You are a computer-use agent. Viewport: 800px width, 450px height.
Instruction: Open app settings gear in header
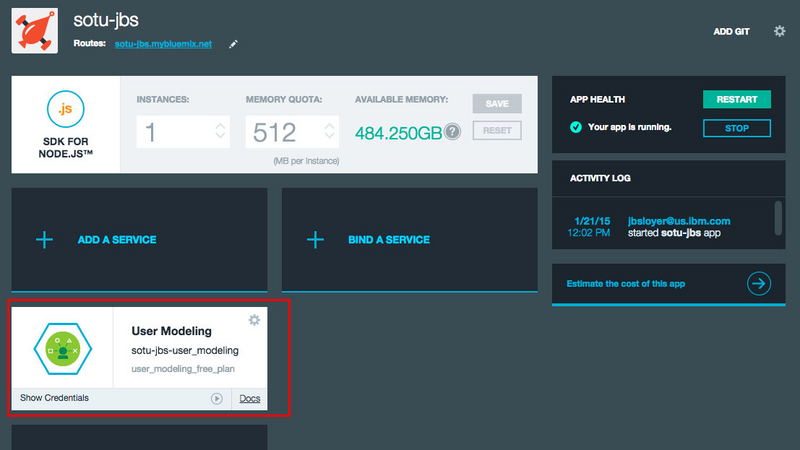779,31
